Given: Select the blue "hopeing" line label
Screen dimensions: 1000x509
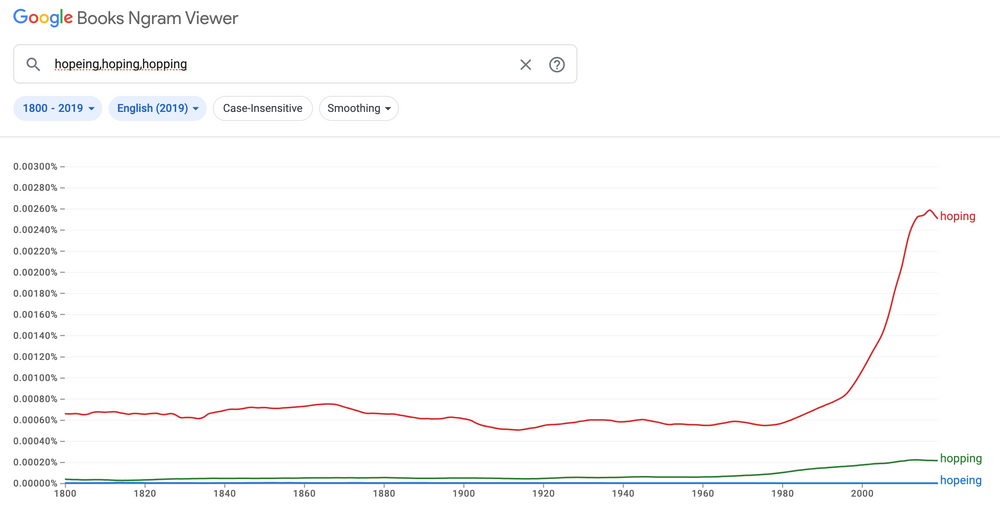Looking at the screenshot, I should [960, 481].
